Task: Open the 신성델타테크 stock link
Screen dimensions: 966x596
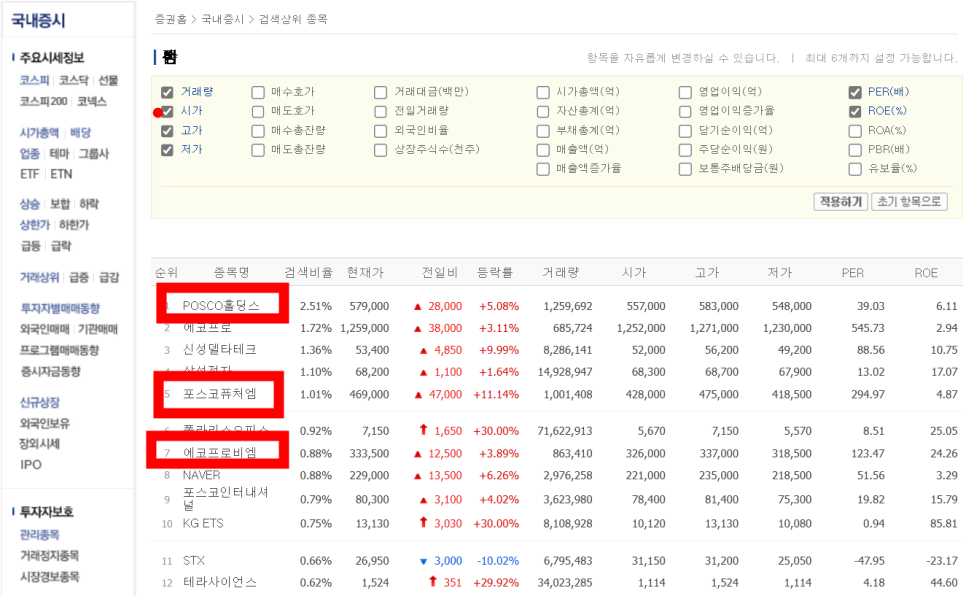Action: (x=219, y=349)
